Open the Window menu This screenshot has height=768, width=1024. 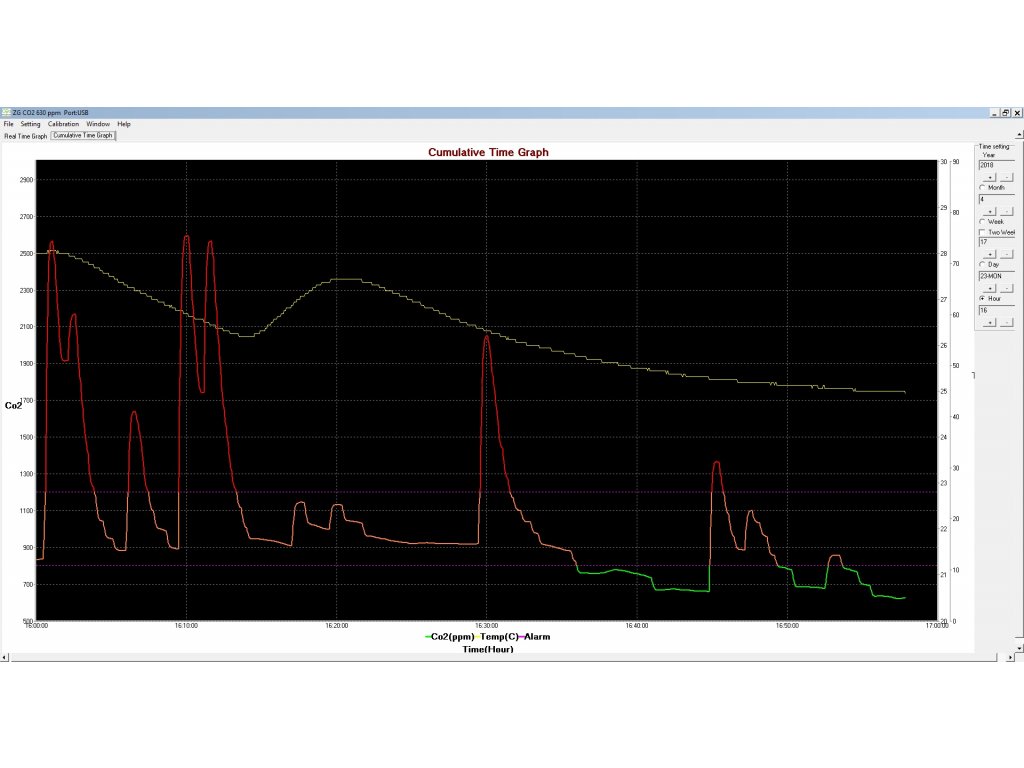(98, 124)
